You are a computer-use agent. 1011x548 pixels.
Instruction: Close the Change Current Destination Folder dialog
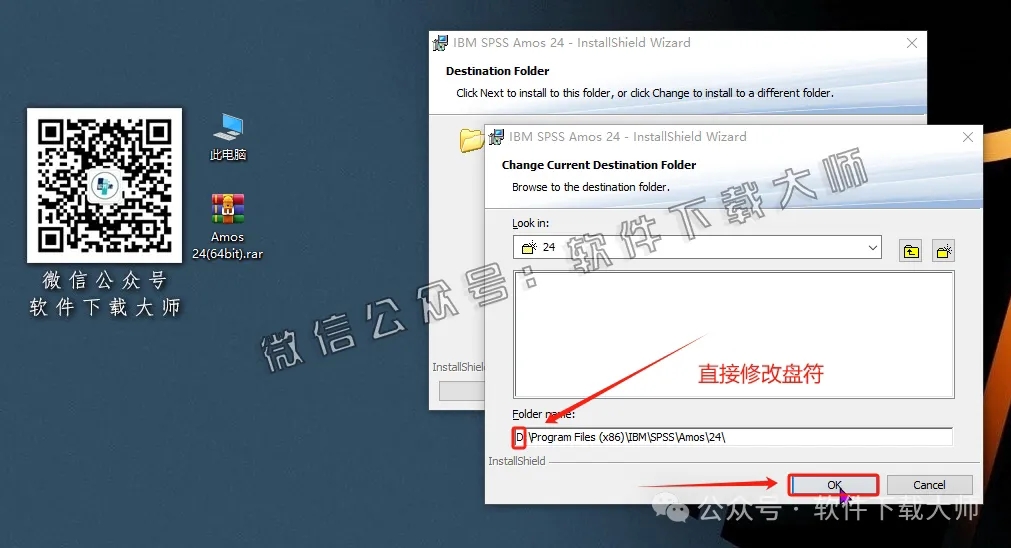[x=967, y=137]
